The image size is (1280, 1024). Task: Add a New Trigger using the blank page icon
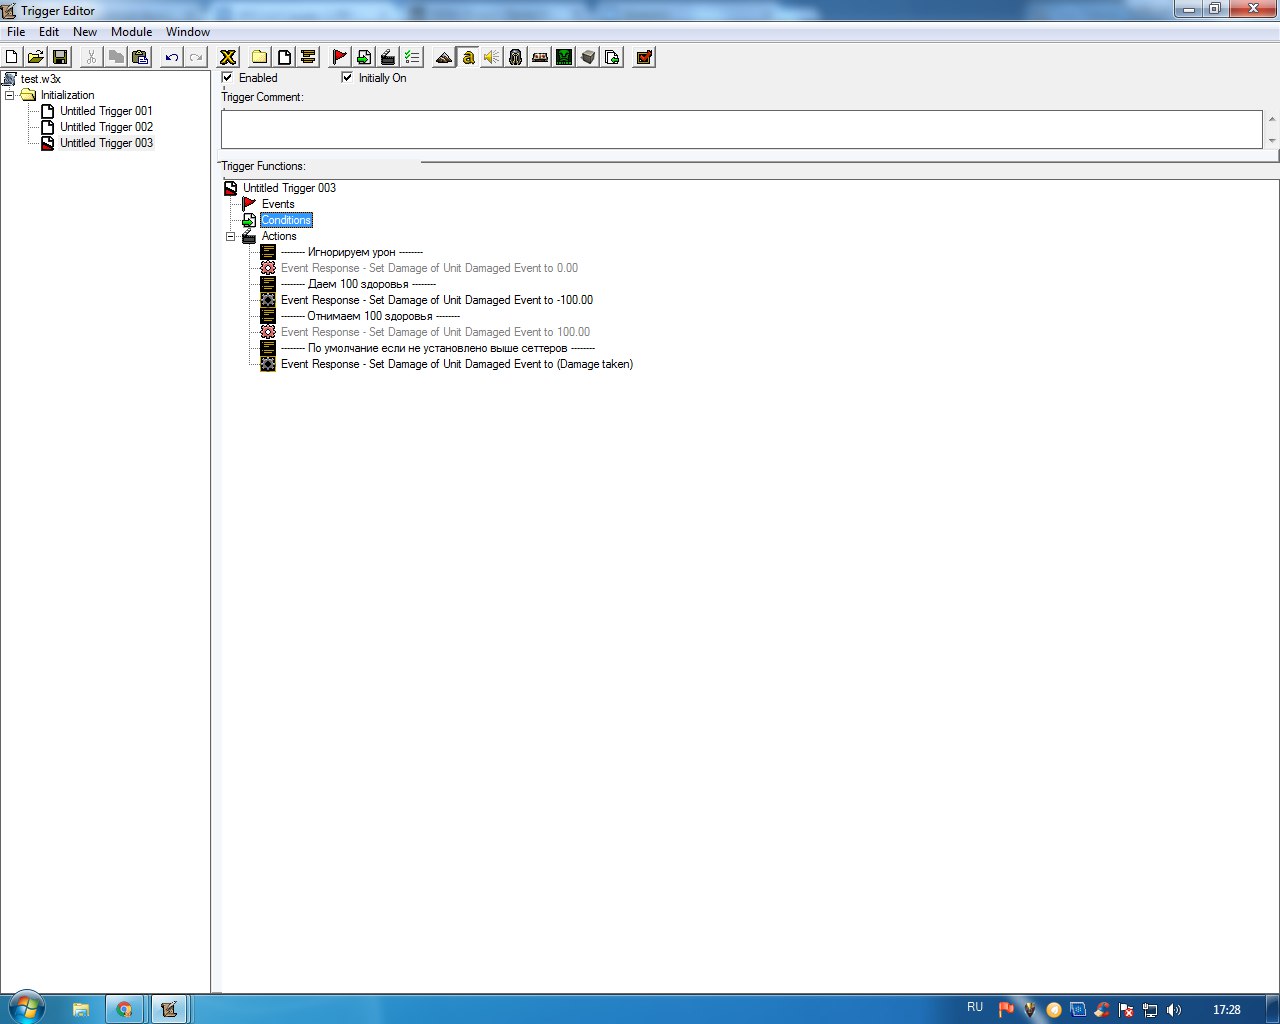(x=284, y=57)
